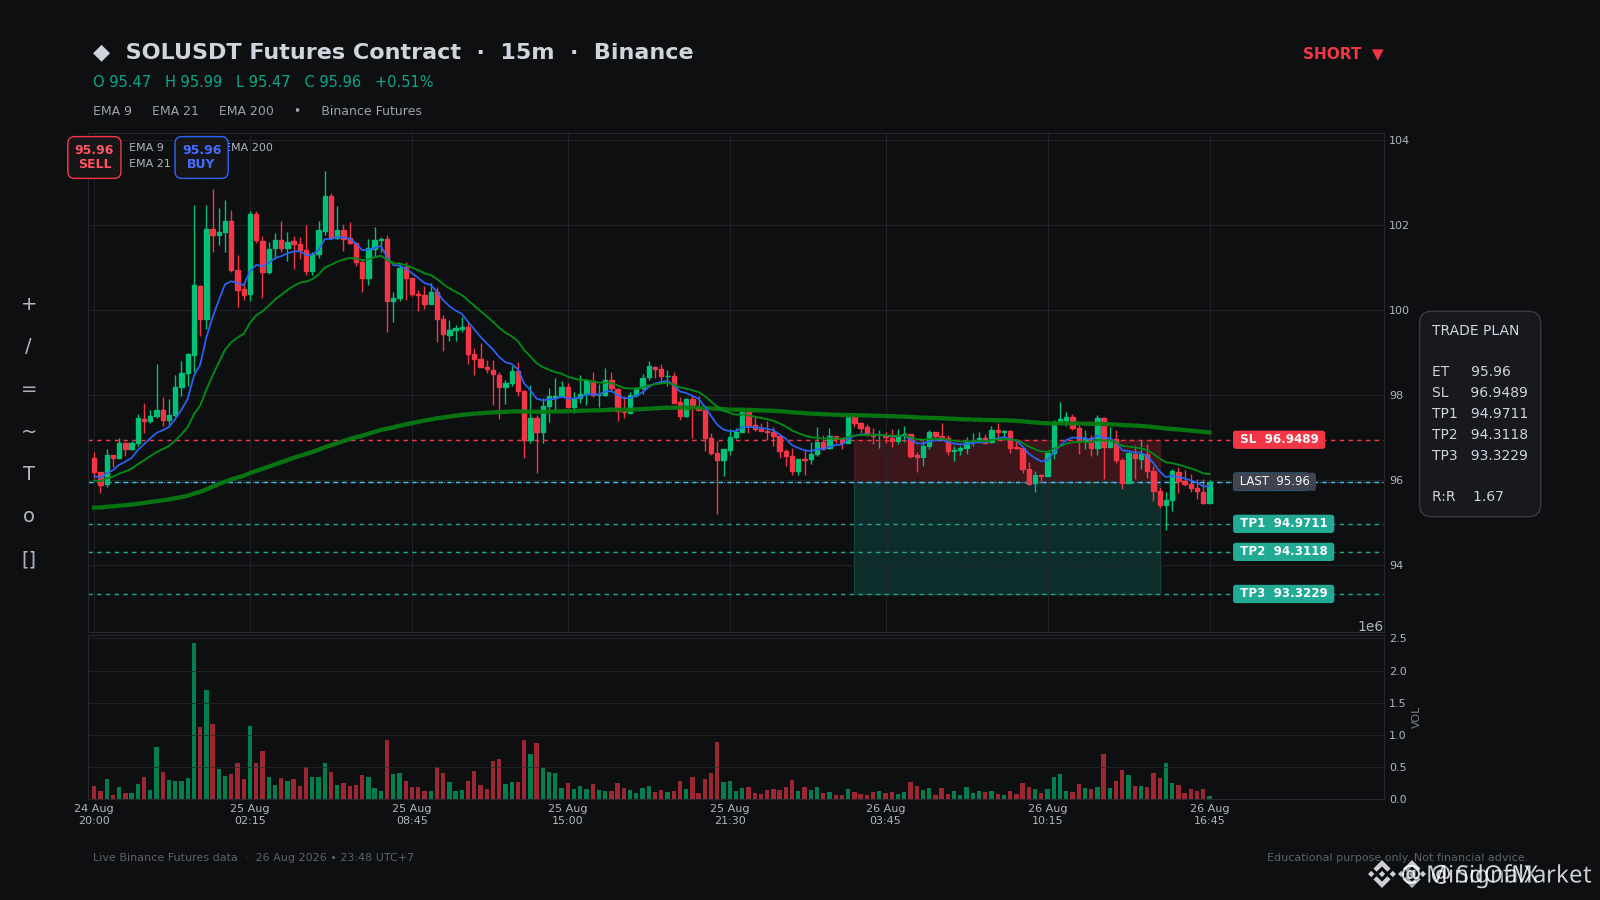Viewport: 1600px width, 900px height.
Task: Click TP3 93.3229 row in Trade Plan panel
Action: click(1480, 456)
